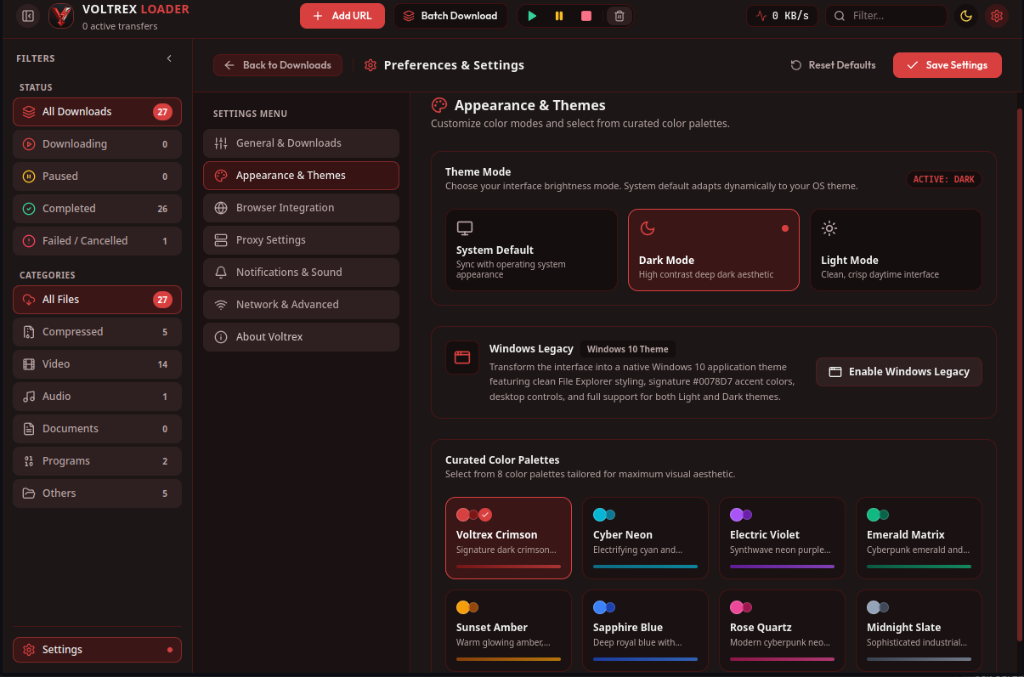The image size is (1024, 677).
Task: Open Batch Download
Action: coord(450,16)
